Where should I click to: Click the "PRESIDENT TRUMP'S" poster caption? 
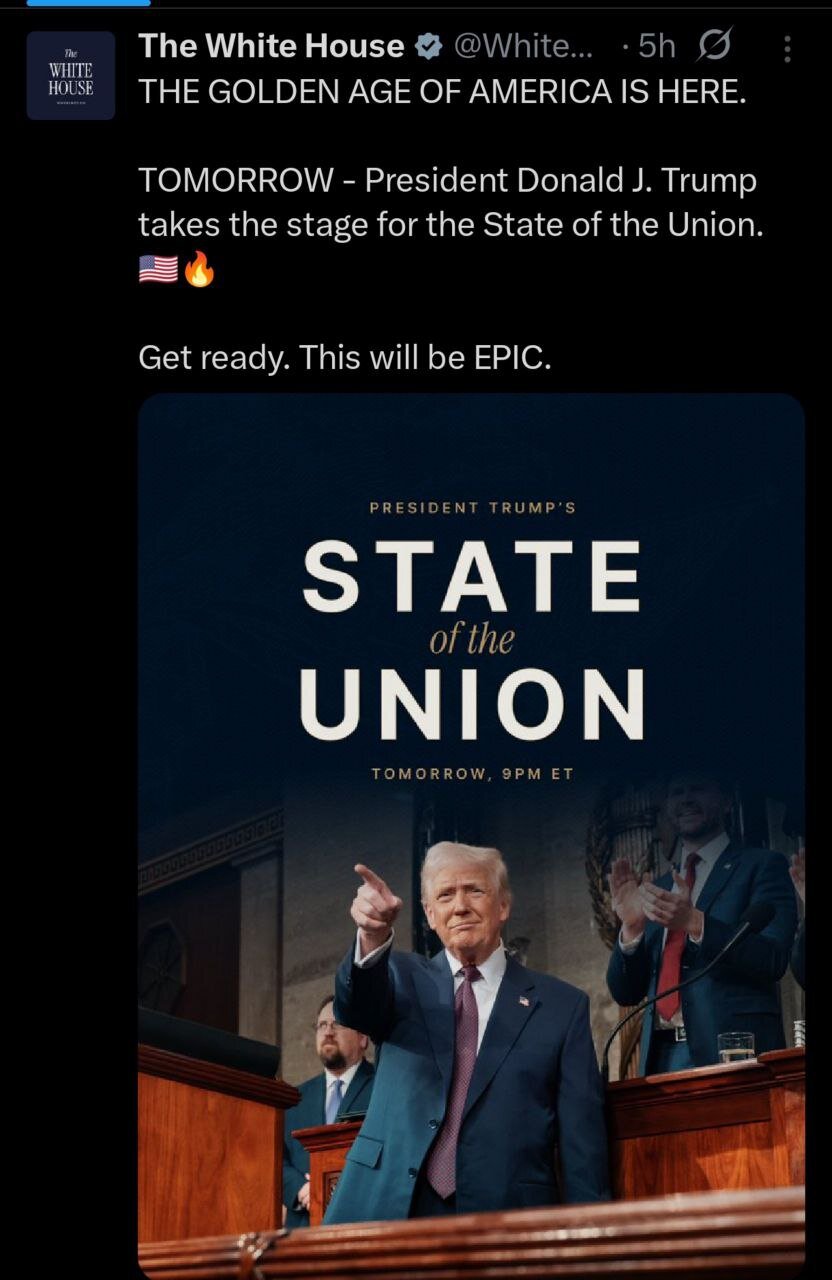(472, 508)
